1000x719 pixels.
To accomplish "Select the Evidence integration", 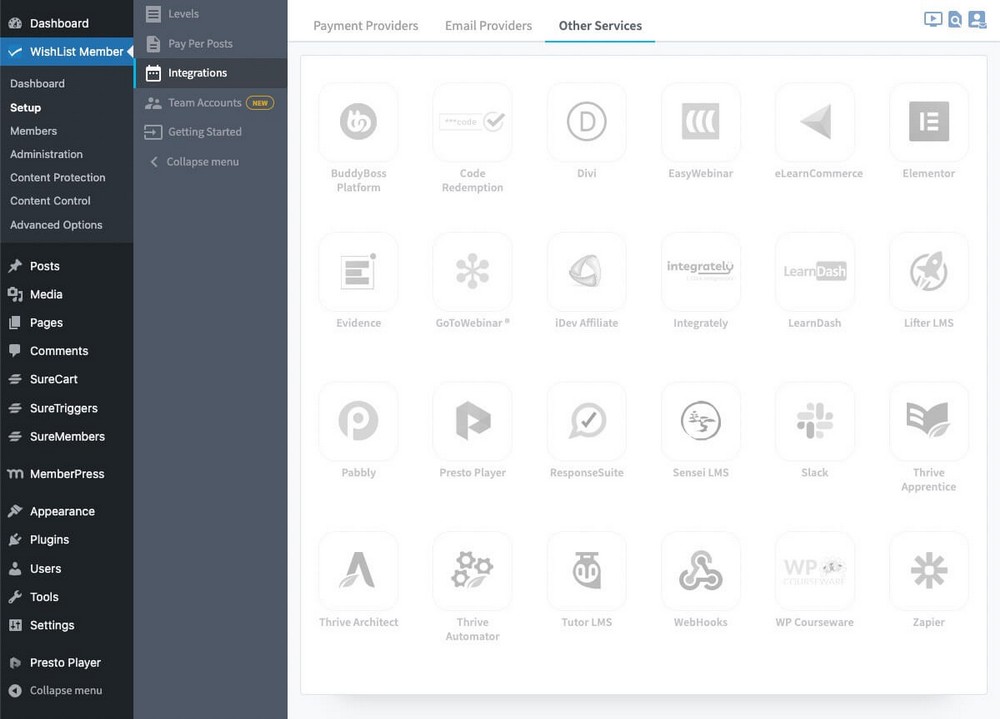I will [x=358, y=271].
